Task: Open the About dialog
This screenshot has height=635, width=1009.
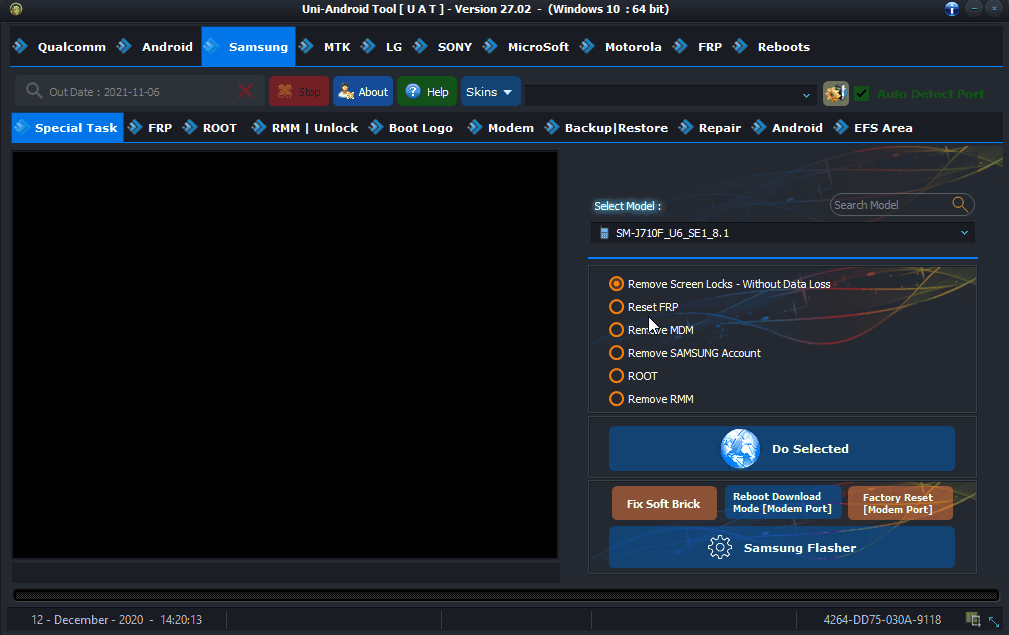Action: (x=363, y=91)
